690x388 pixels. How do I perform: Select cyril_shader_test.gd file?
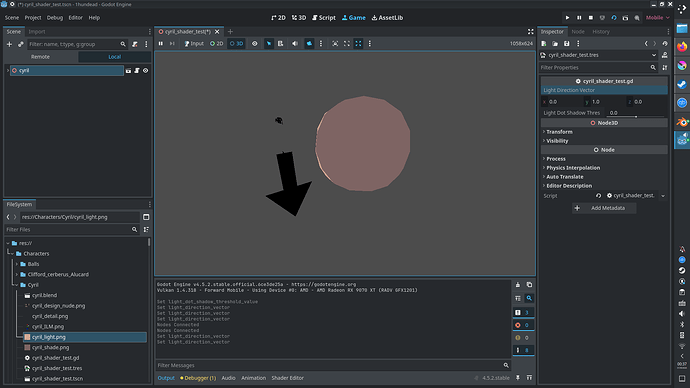(x=55, y=358)
